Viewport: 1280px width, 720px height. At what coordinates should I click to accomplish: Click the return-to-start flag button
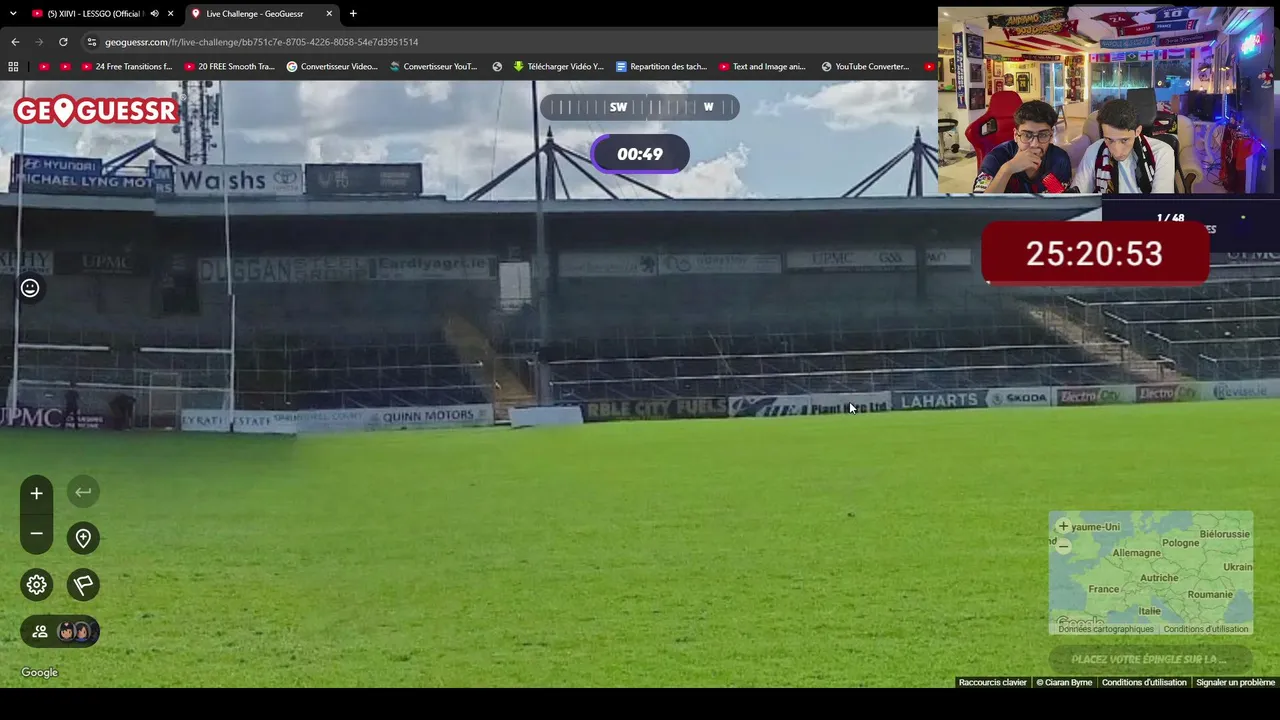pyautogui.click(x=83, y=585)
